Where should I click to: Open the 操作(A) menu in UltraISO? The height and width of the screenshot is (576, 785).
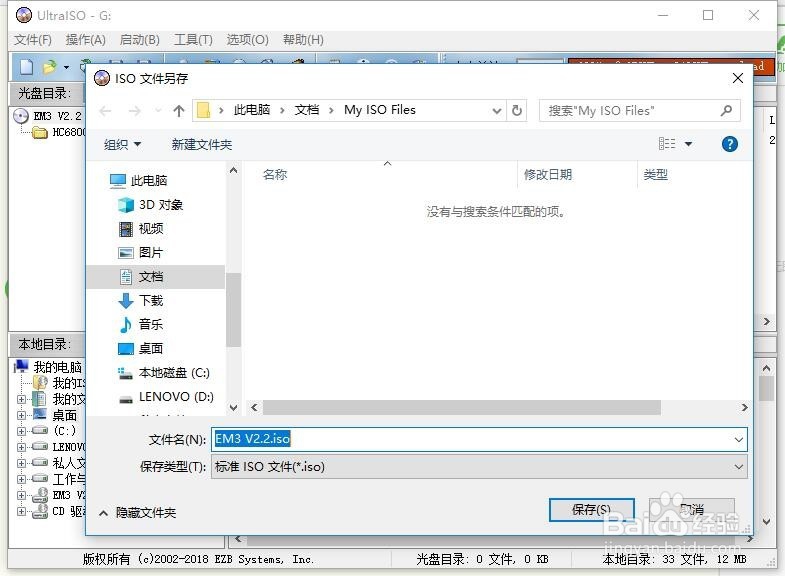pyautogui.click(x=86, y=40)
